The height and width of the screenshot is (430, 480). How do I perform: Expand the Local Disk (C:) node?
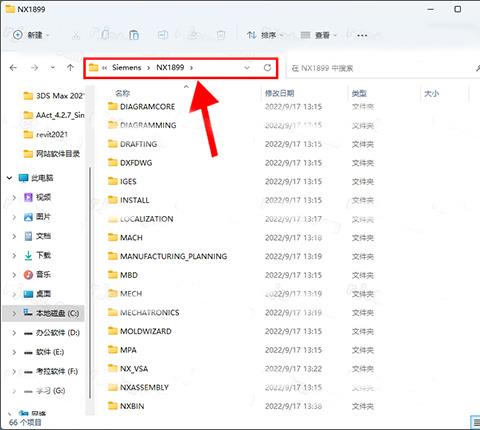pos(14,313)
